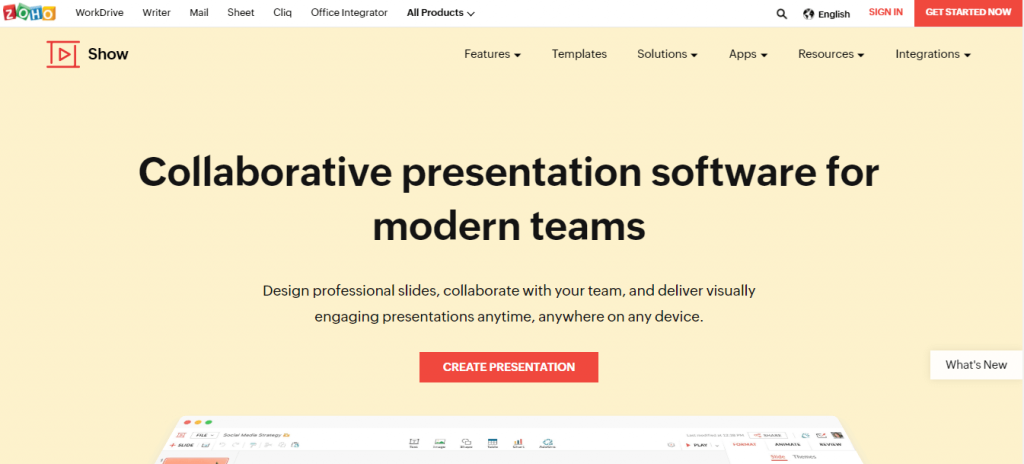The height and width of the screenshot is (464, 1024).
Task: Expand the Features menu
Action: pos(492,54)
